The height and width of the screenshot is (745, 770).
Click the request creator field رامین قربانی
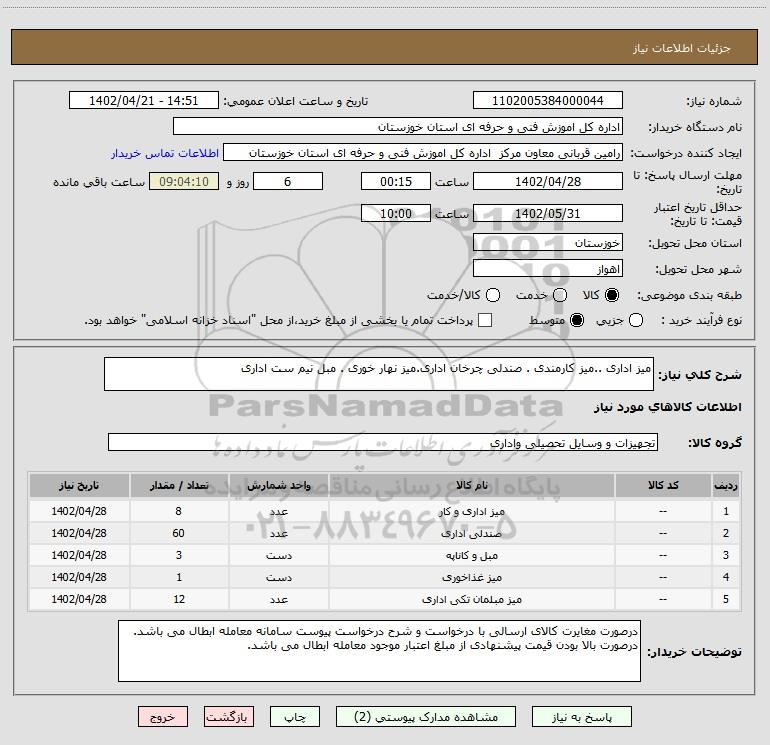point(423,153)
